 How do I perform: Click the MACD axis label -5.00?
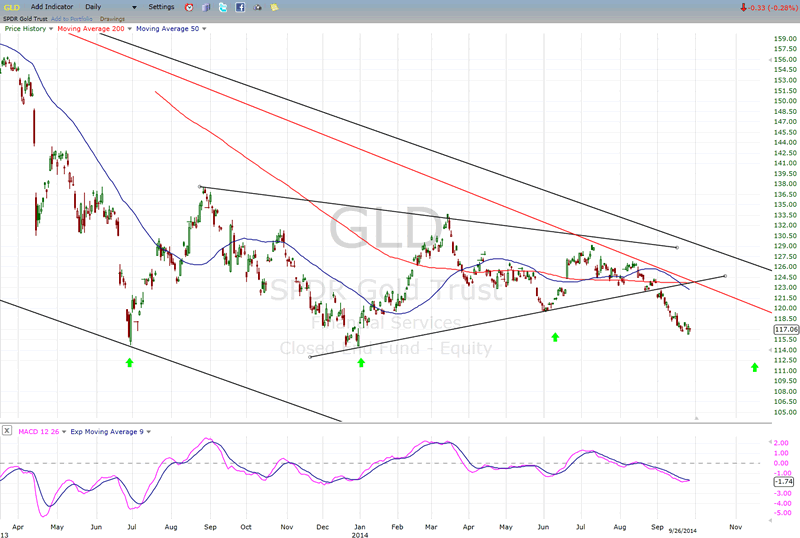[x=783, y=513]
